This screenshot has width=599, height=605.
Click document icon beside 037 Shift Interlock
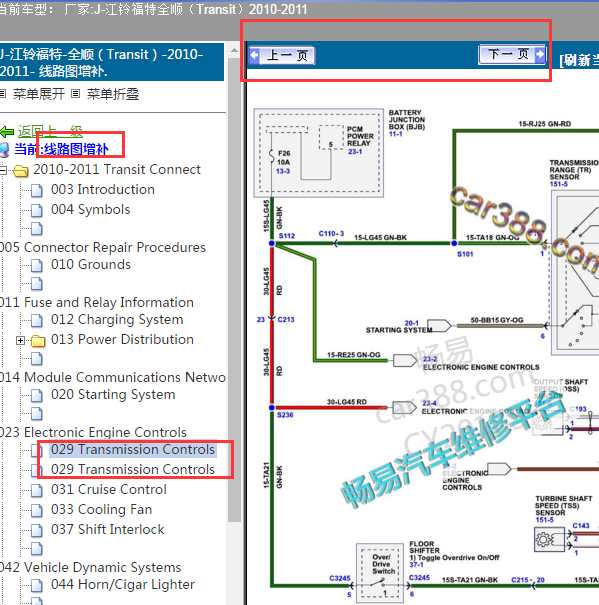tap(37, 530)
